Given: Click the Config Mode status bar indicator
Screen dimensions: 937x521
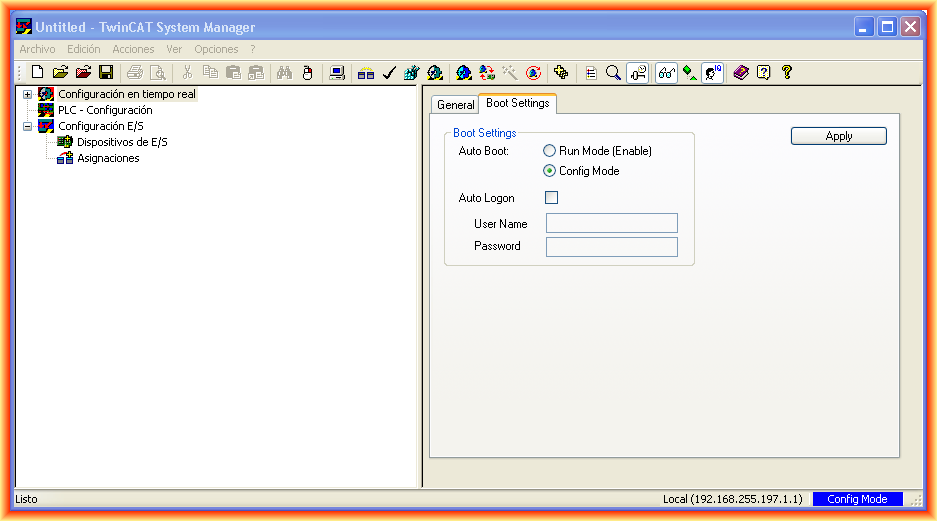Looking at the screenshot, I should [x=857, y=499].
